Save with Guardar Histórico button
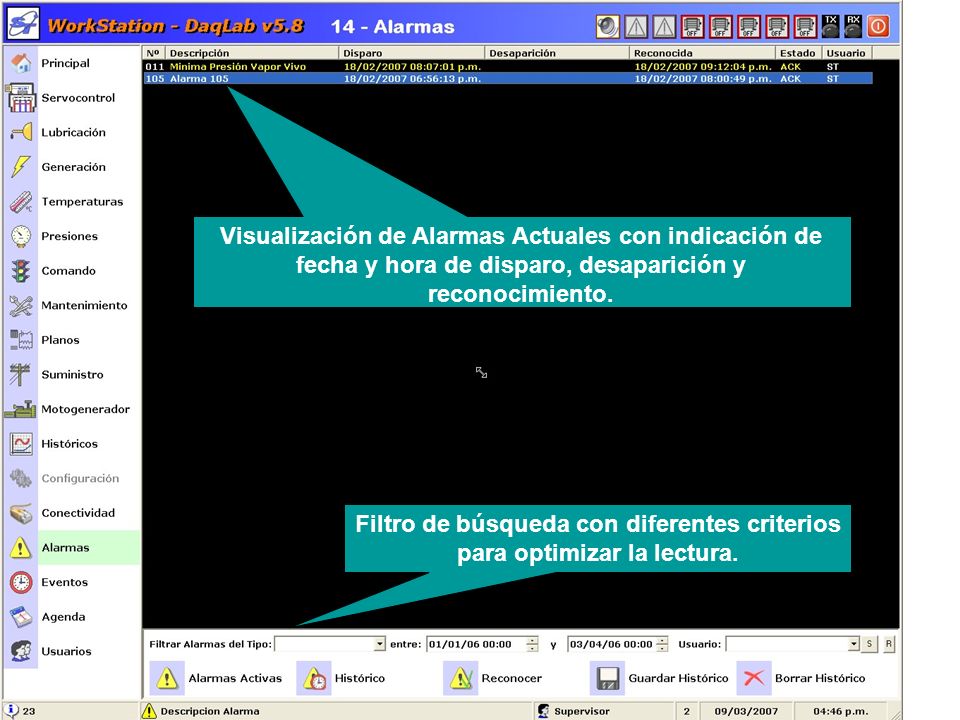Screen dimensions: 960x720 pos(659,678)
